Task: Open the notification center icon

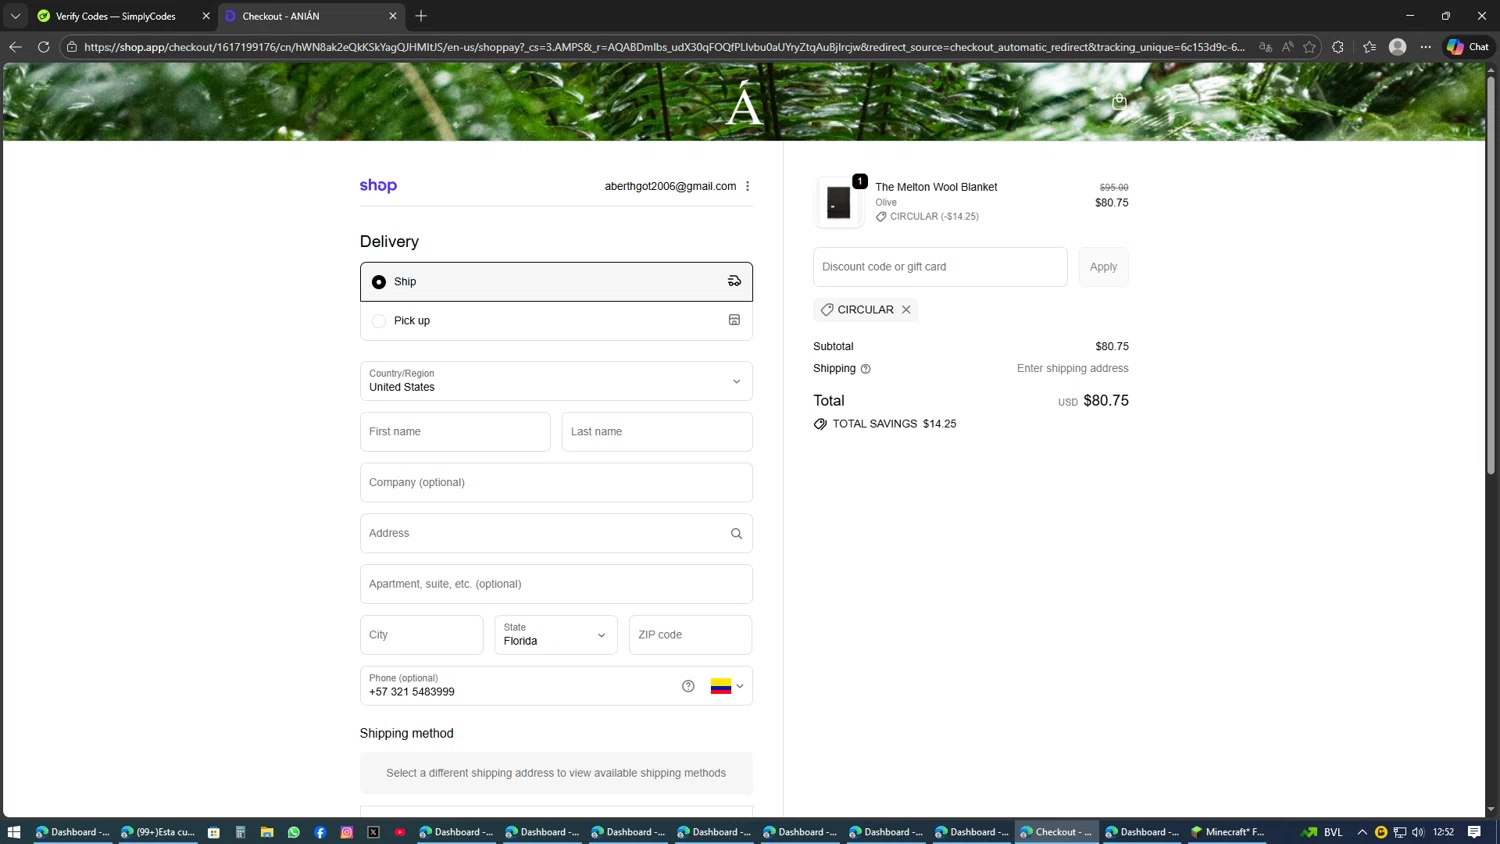Action: [1475, 832]
